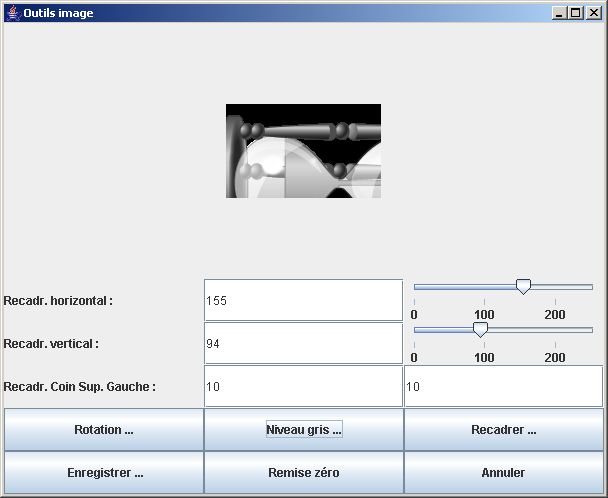Viewport: 608px width, 498px height.
Task: Maximize the Outils image window
Action: click(x=575, y=13)
